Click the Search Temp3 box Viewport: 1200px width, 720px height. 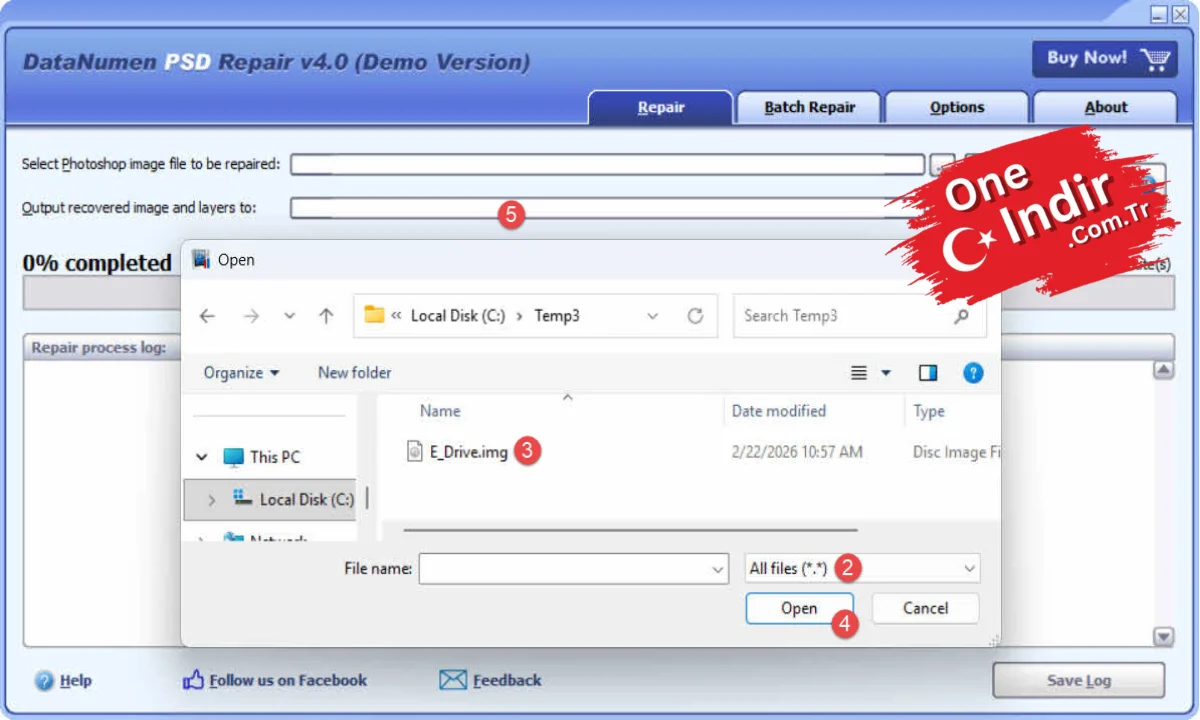tap(860, 316)
